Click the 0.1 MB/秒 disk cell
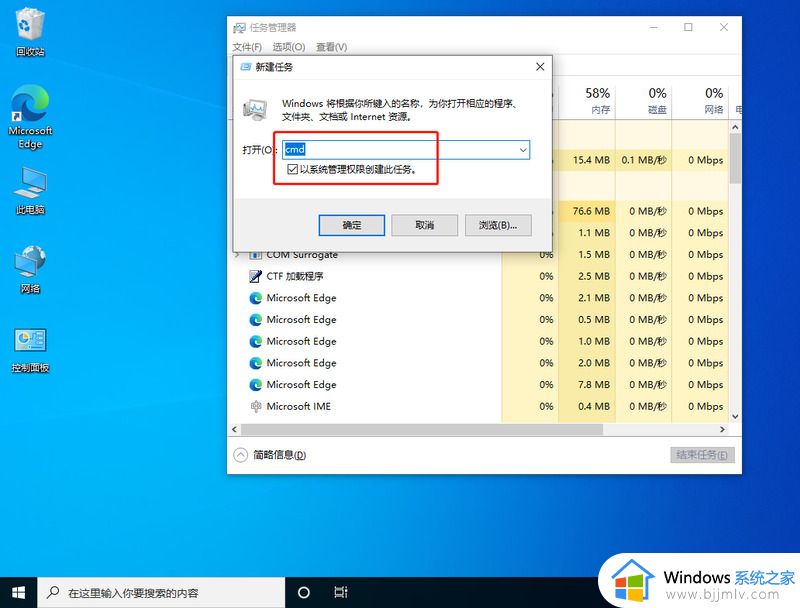The image size is (800, 608). (644, 160)
